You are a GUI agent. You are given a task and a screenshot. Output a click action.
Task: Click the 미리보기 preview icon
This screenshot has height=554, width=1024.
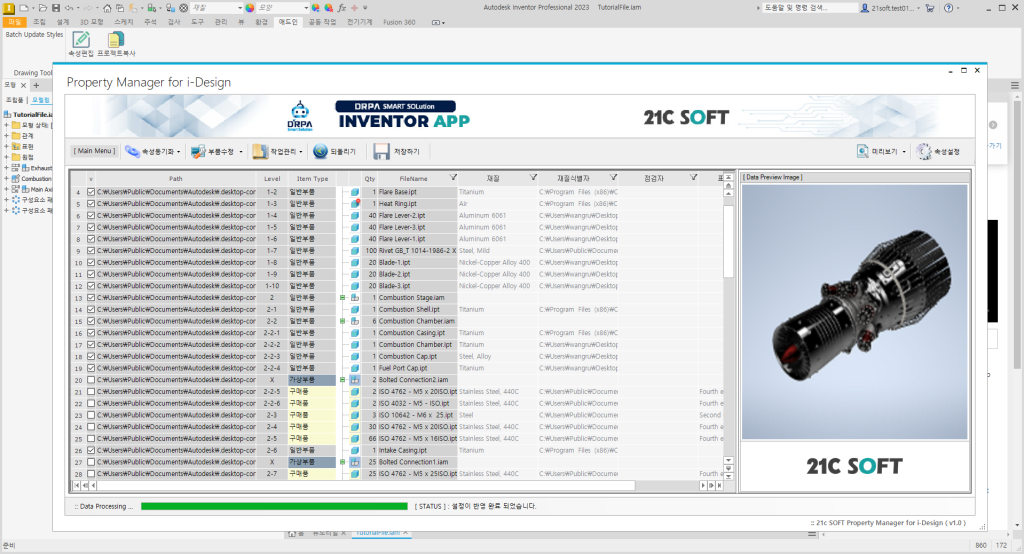tap(863, 152)
